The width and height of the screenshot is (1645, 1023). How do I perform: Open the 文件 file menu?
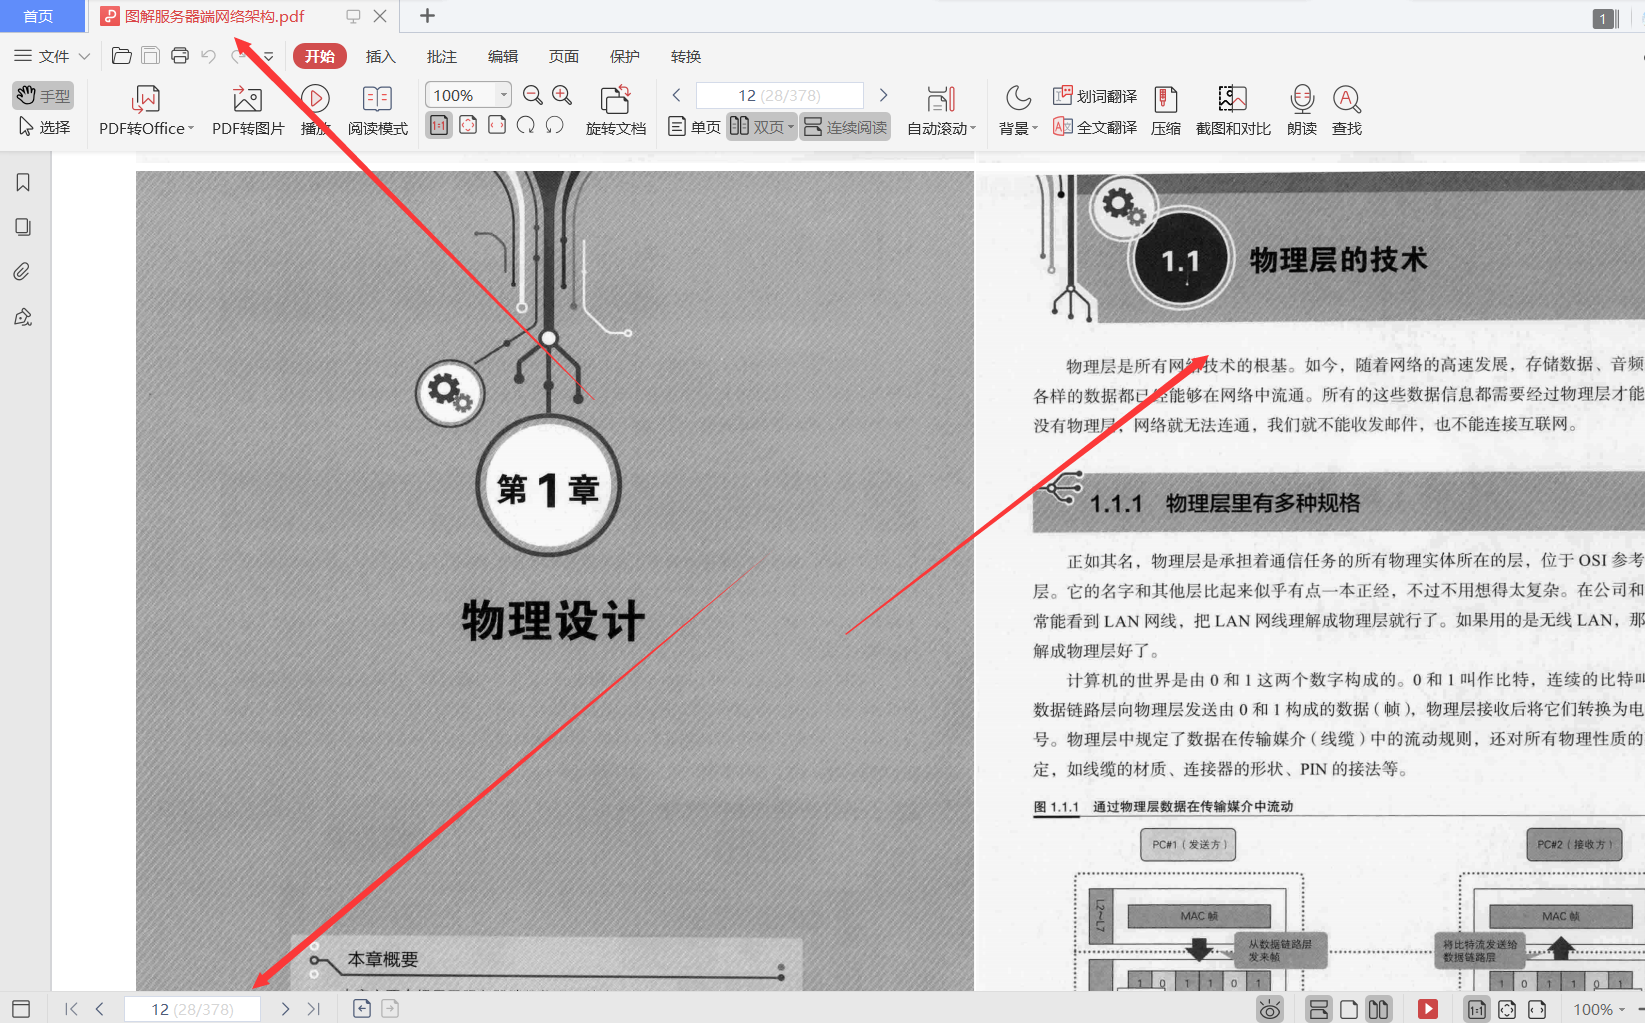coord(42,56)
